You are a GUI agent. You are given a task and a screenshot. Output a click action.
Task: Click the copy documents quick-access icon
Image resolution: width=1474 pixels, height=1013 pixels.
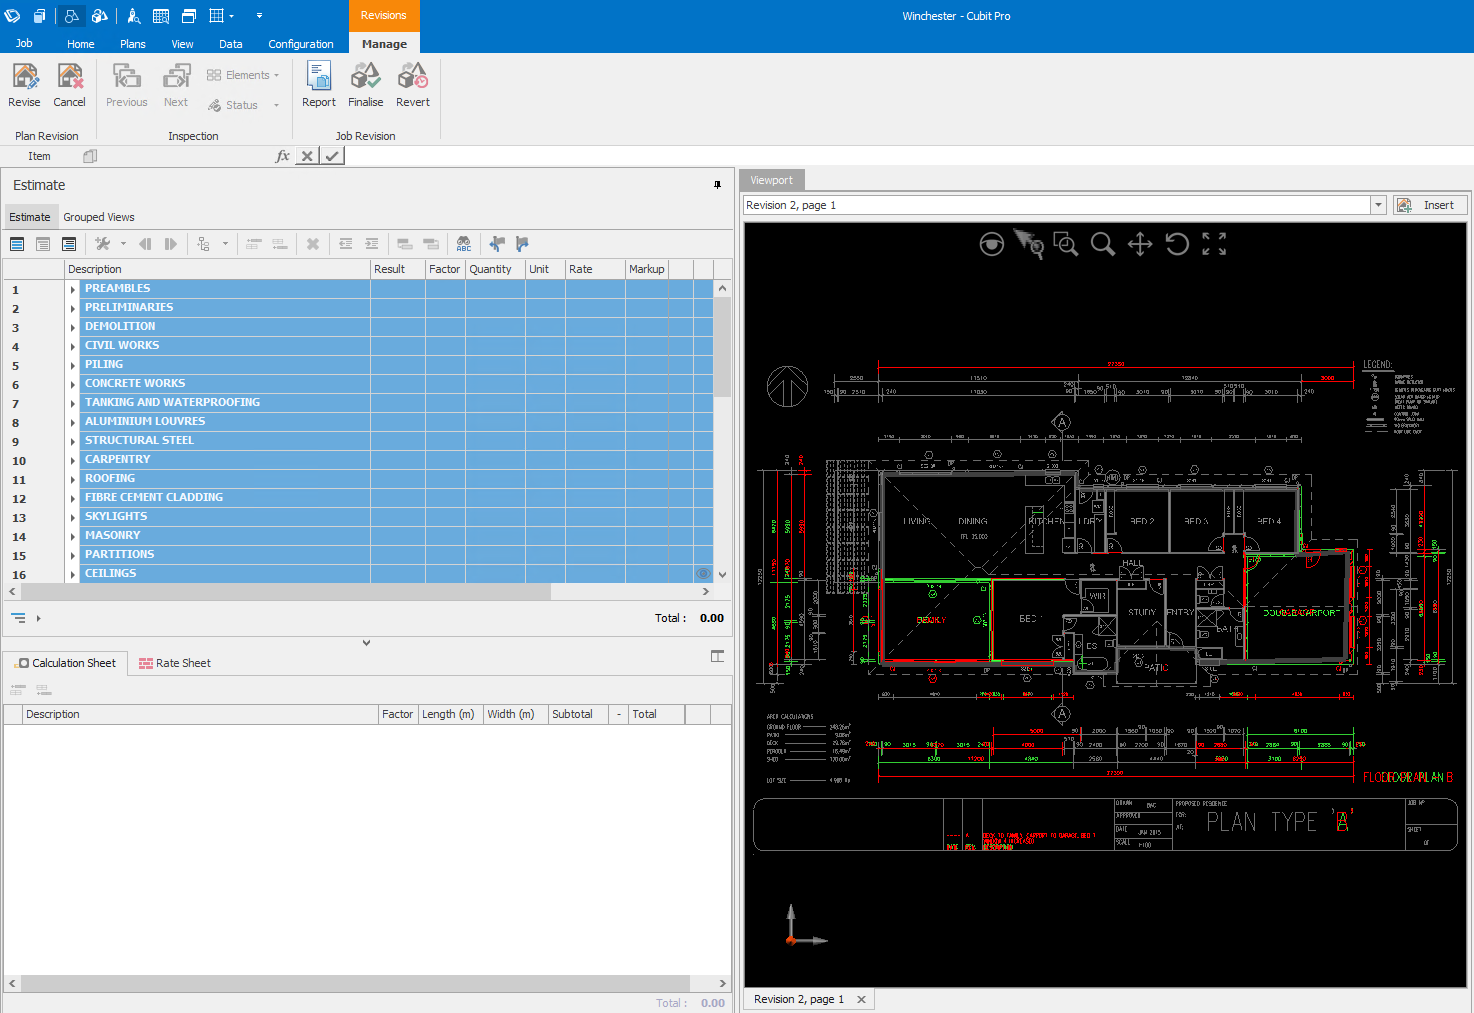click(x=39, y=16)
